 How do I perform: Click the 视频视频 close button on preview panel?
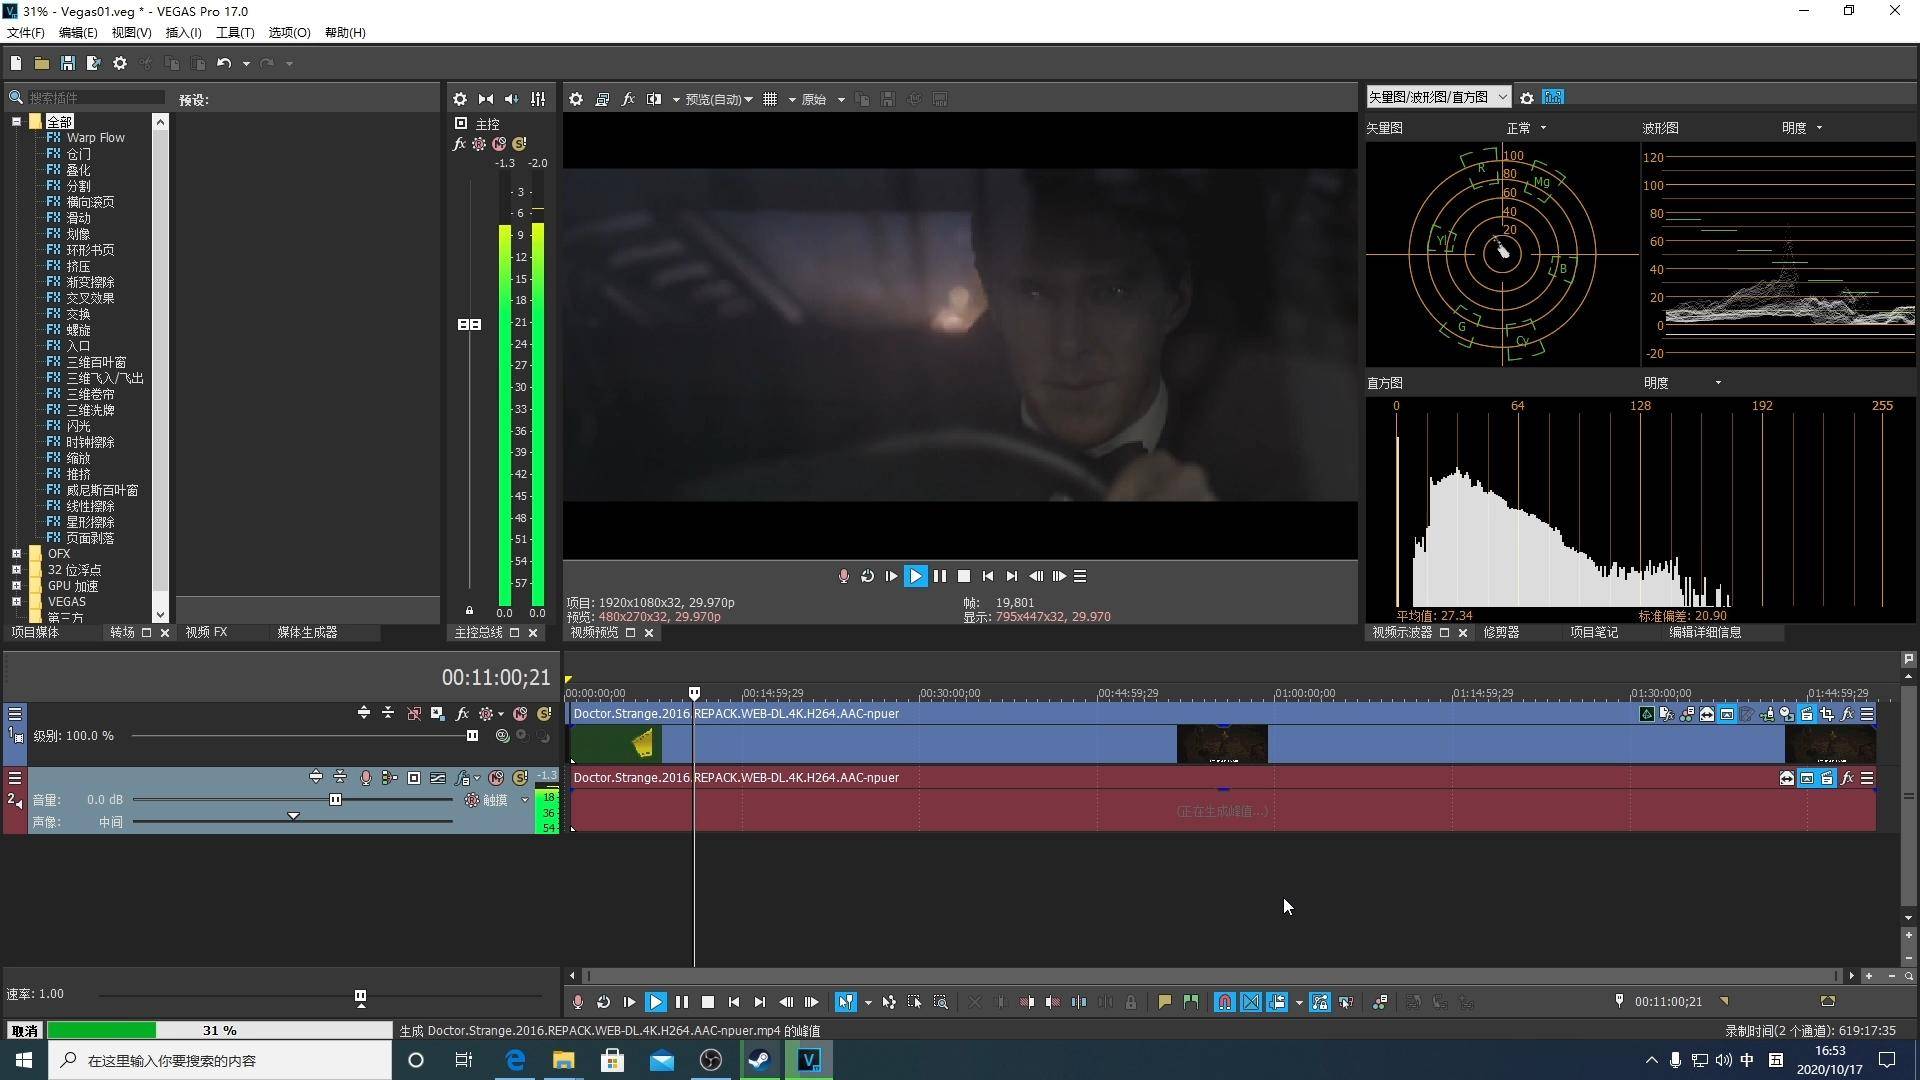coord(649,632)
